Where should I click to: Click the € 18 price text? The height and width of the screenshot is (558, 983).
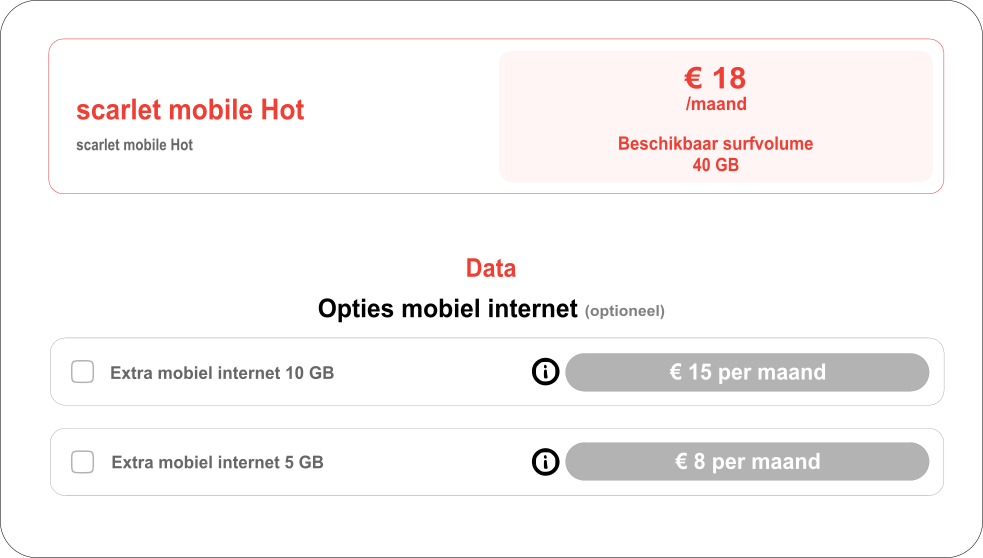715,78
